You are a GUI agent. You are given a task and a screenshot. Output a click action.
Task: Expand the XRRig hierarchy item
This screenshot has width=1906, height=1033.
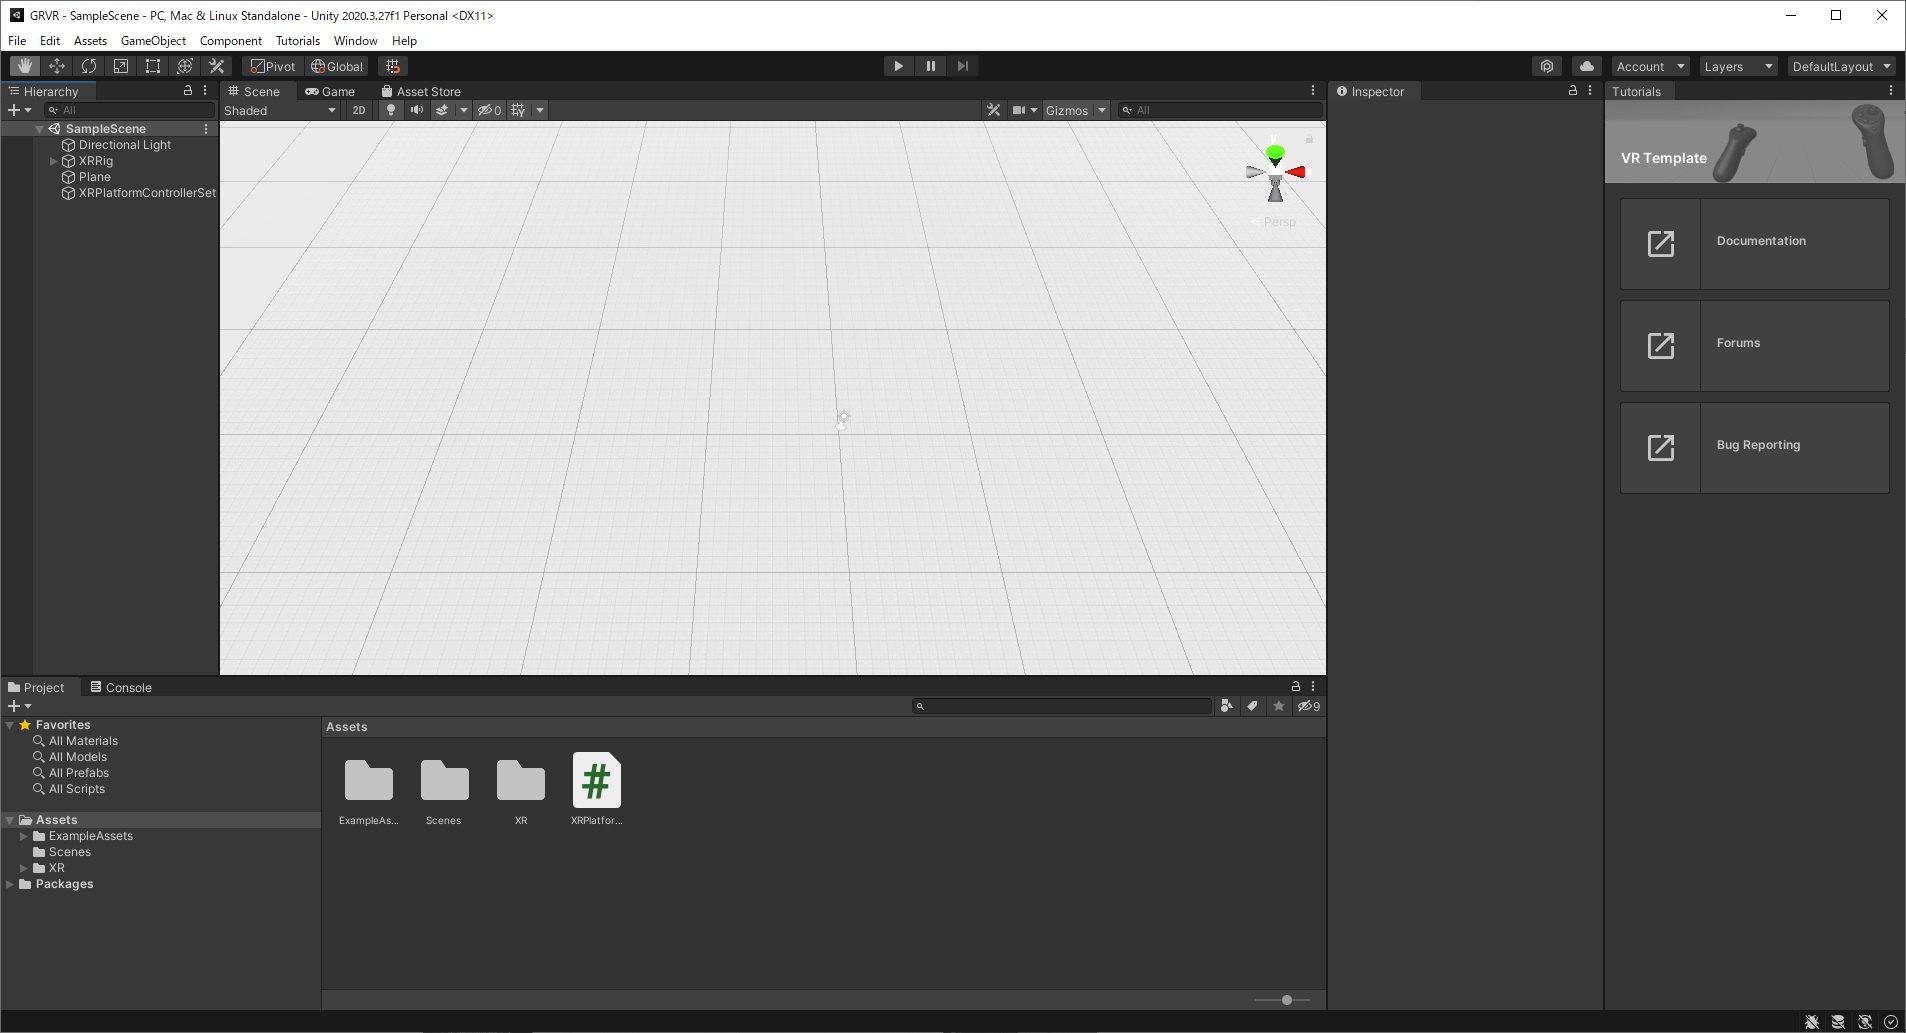coord(54,161)
